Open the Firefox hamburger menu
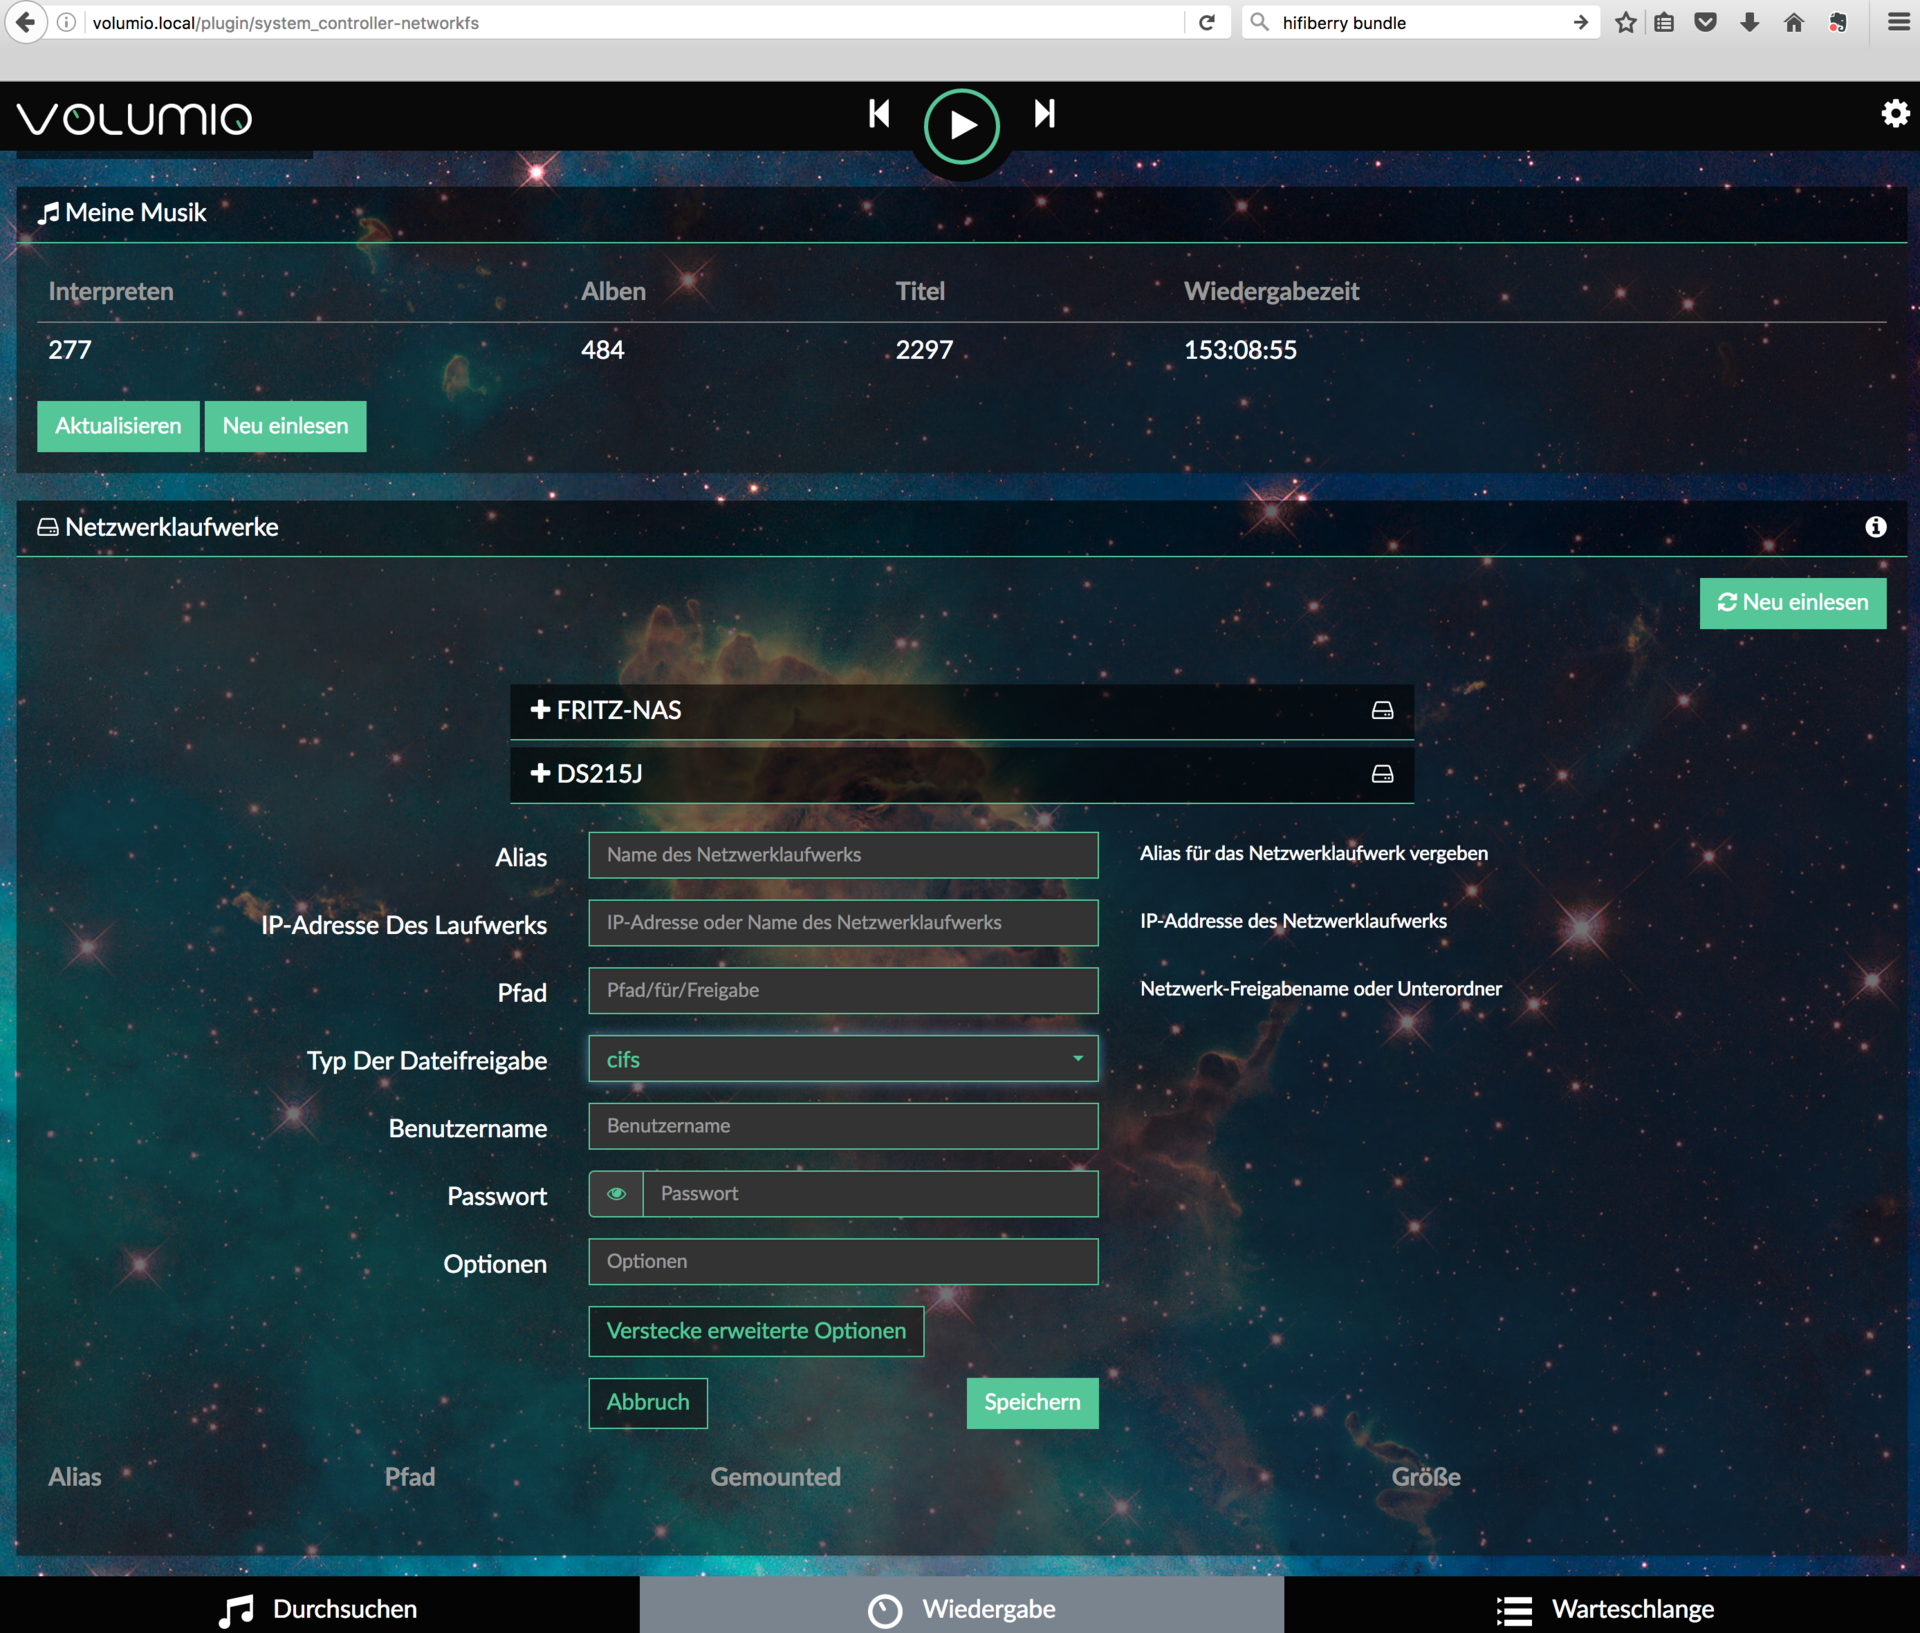 [x=1898, y=22]
